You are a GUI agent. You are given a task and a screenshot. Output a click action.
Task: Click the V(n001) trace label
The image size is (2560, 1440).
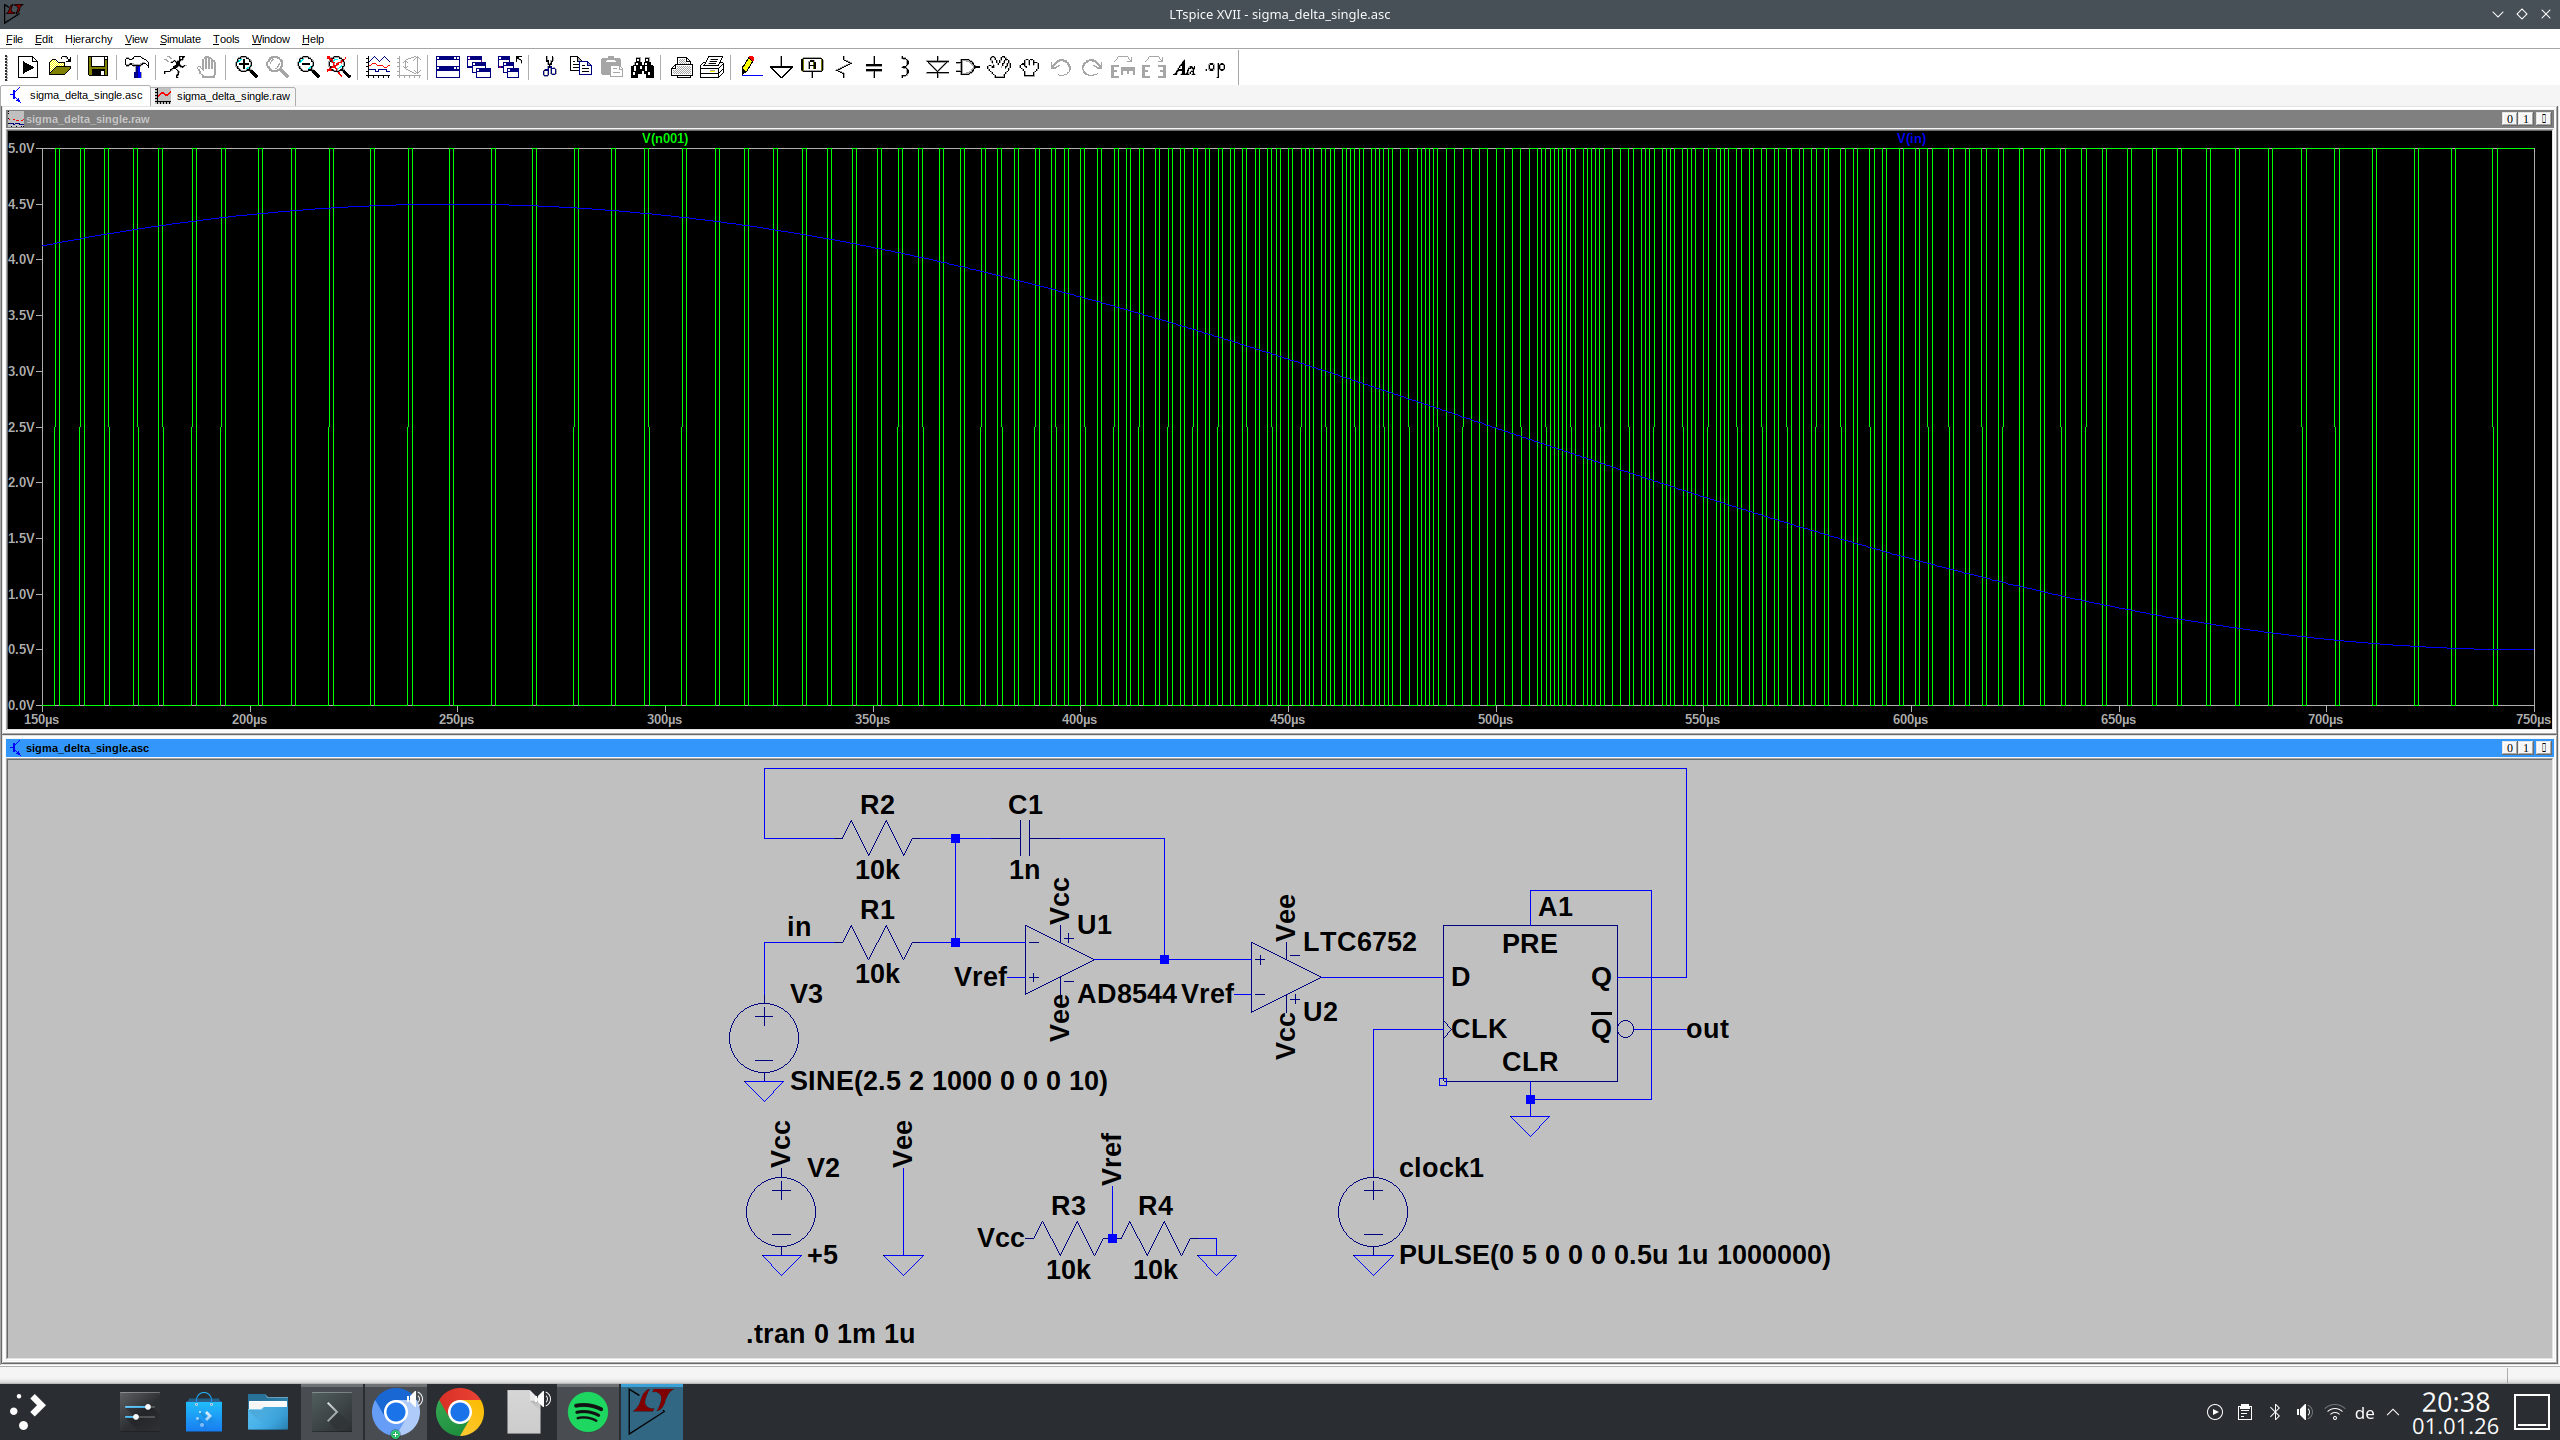tap(663, 138)
